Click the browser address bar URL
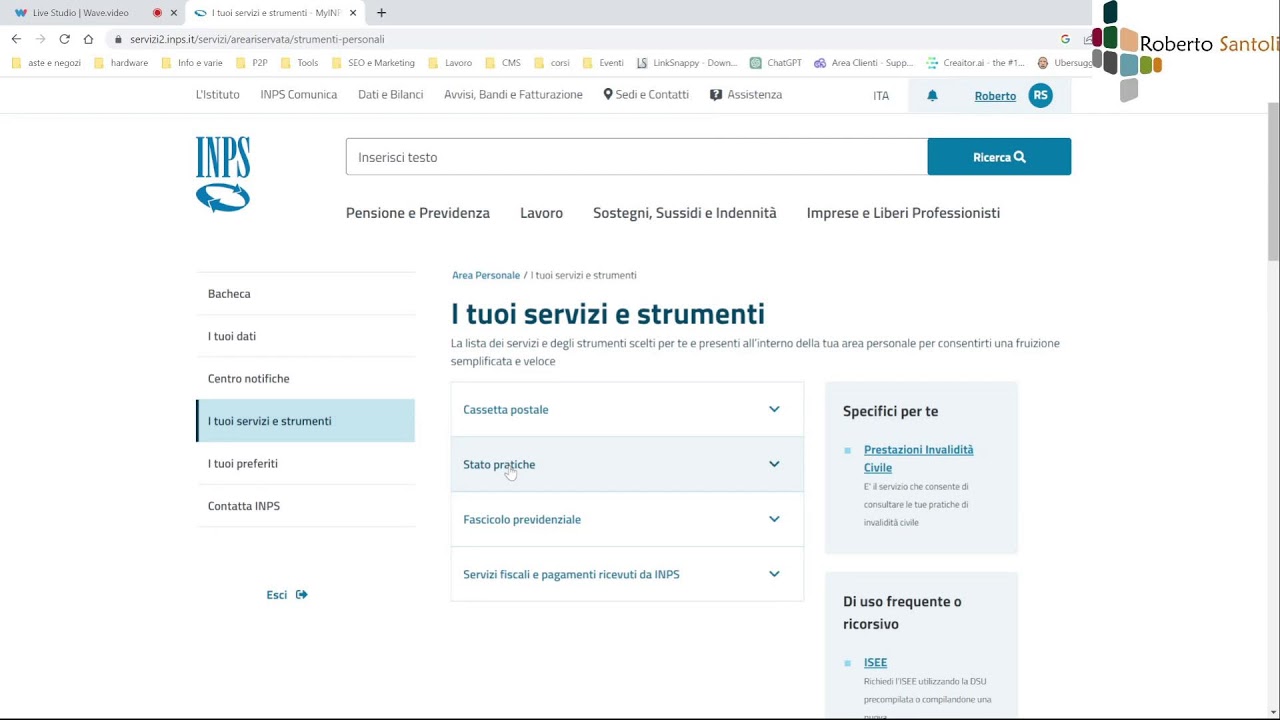This screenshot has width=1280, height=720. [257, 39]
